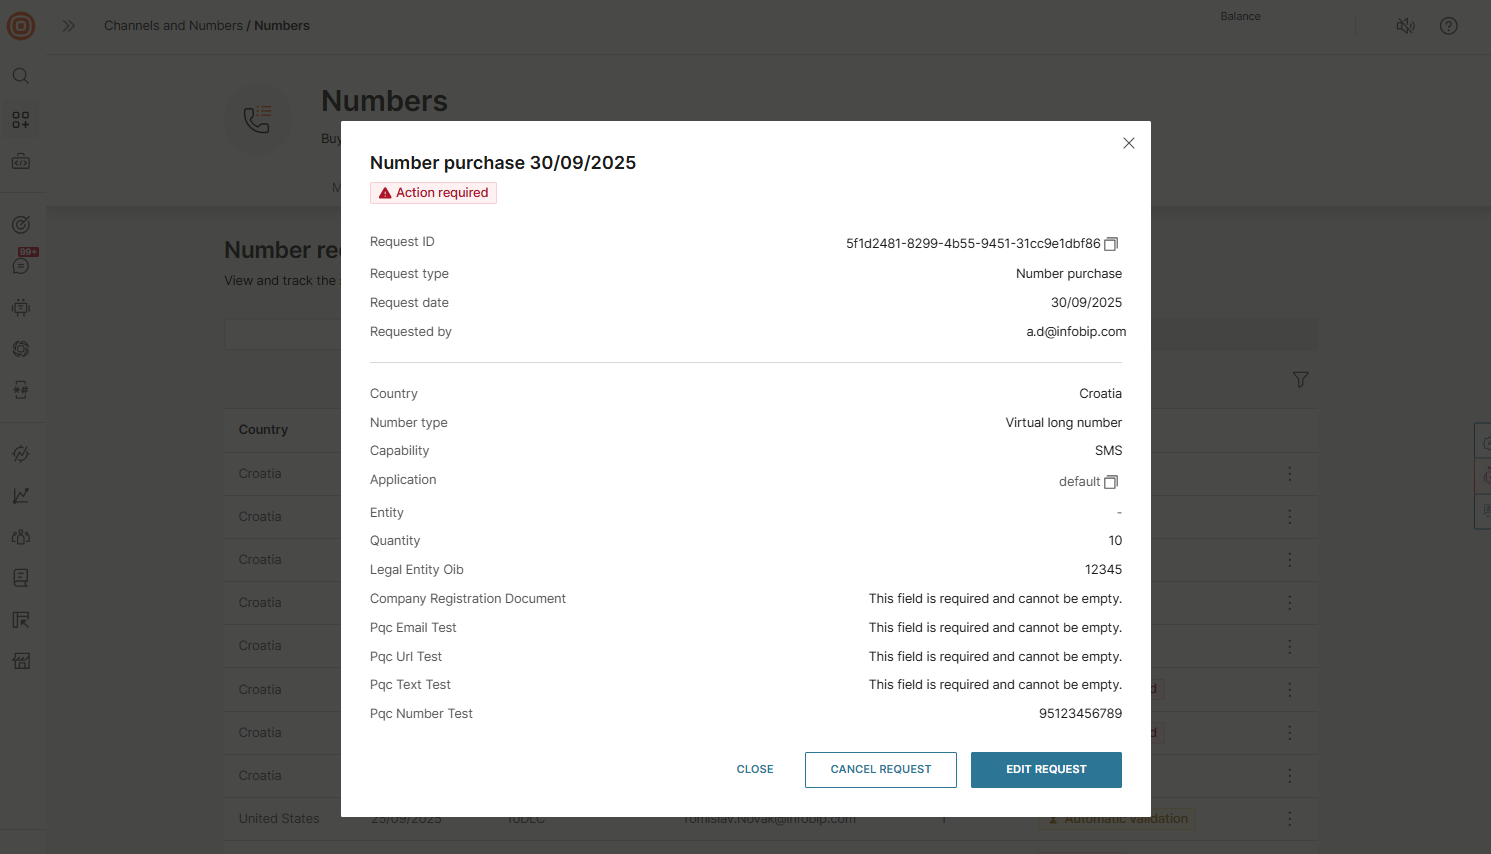Close the Number purchase dialog with X

click(x=1128, y=143)
